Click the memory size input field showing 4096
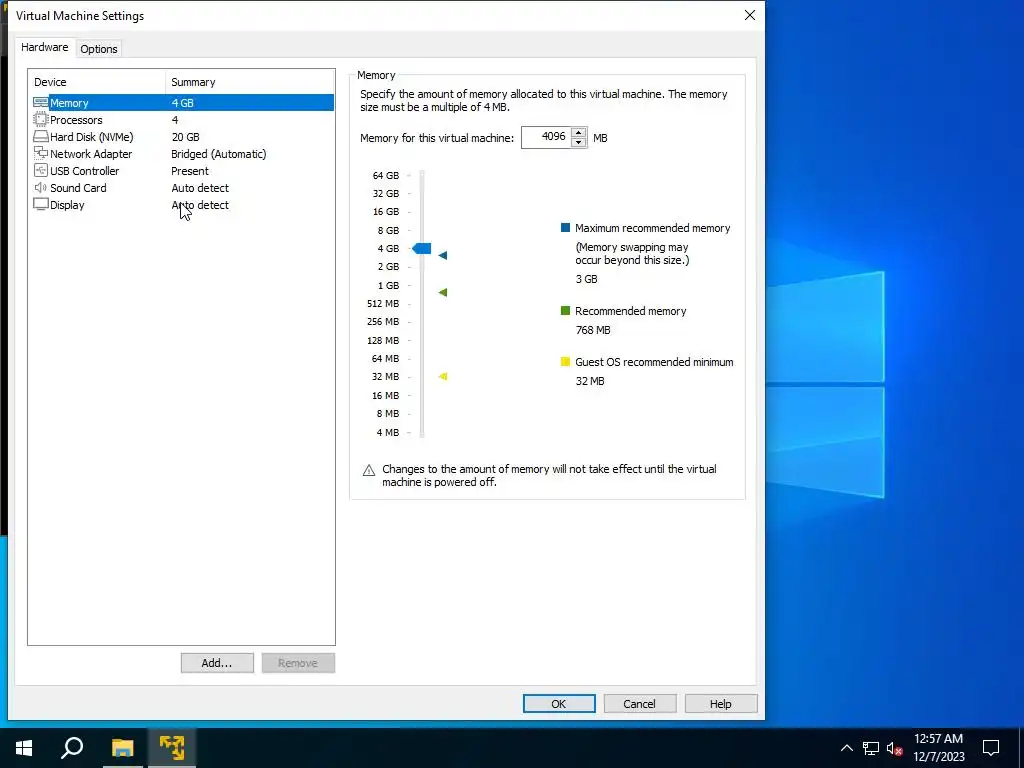 click(546, 137)
